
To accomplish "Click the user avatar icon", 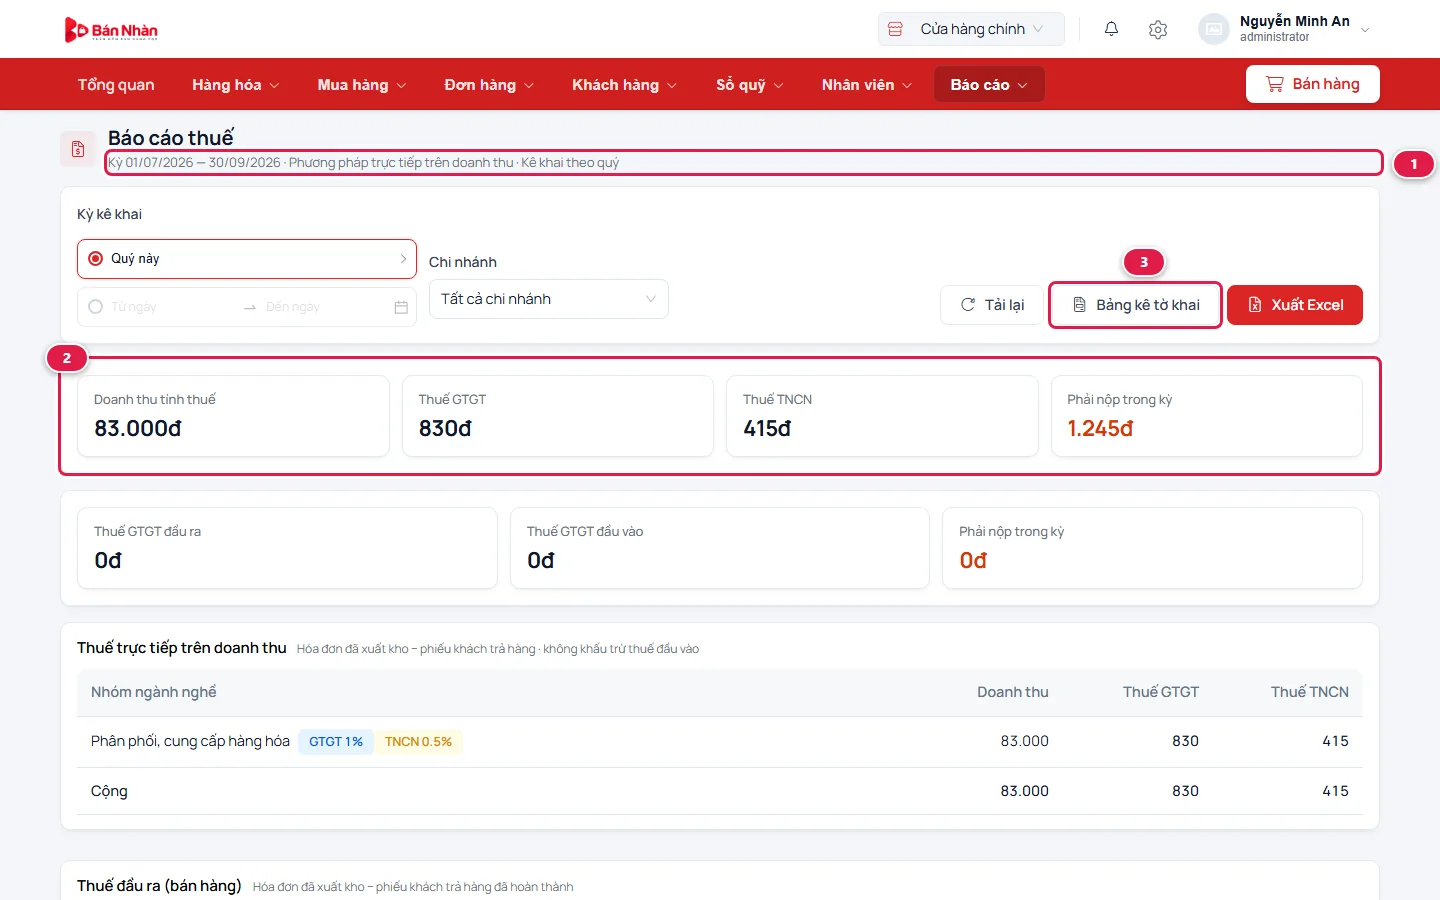I will coord(1213,29).
